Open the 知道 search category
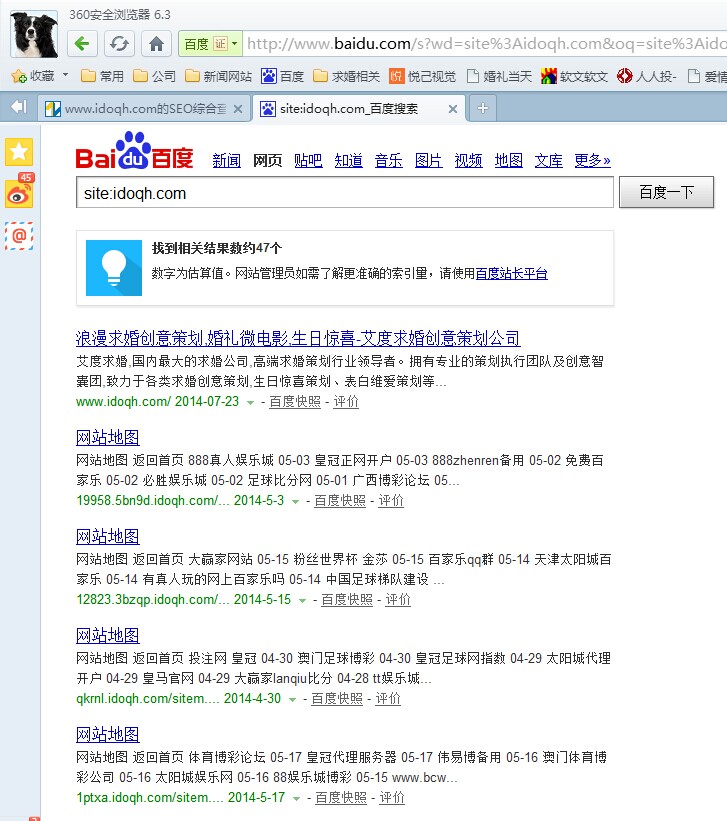The height and width of the screenshot is (821, 727). tap(348, 160)
